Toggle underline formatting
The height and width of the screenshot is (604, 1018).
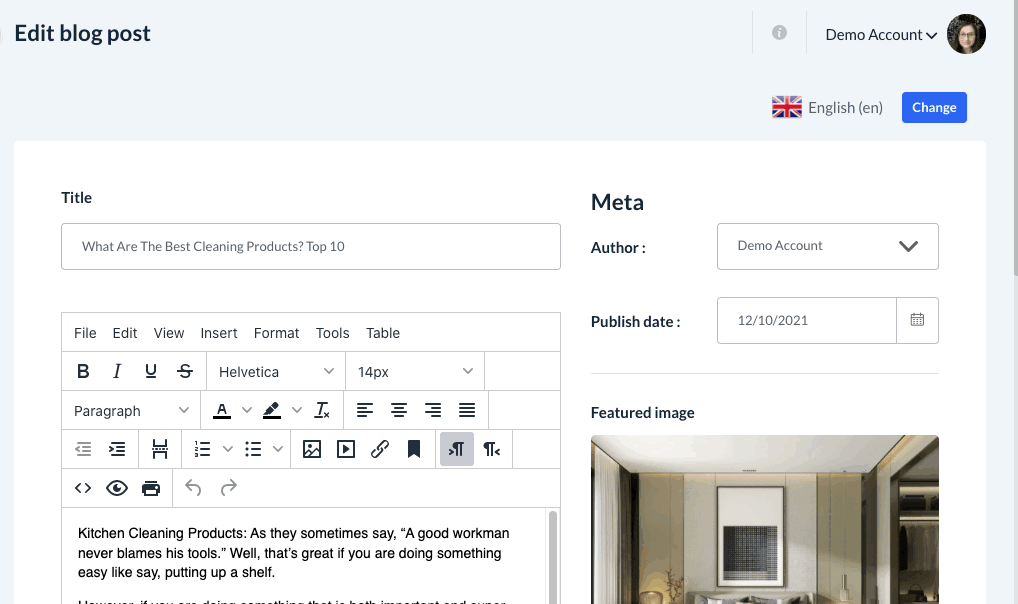(151, 371)
